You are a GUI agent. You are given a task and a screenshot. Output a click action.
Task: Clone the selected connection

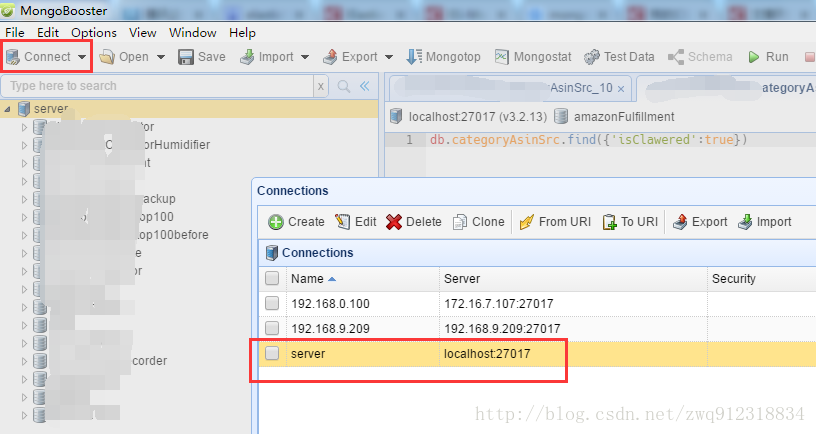[479, 222]
